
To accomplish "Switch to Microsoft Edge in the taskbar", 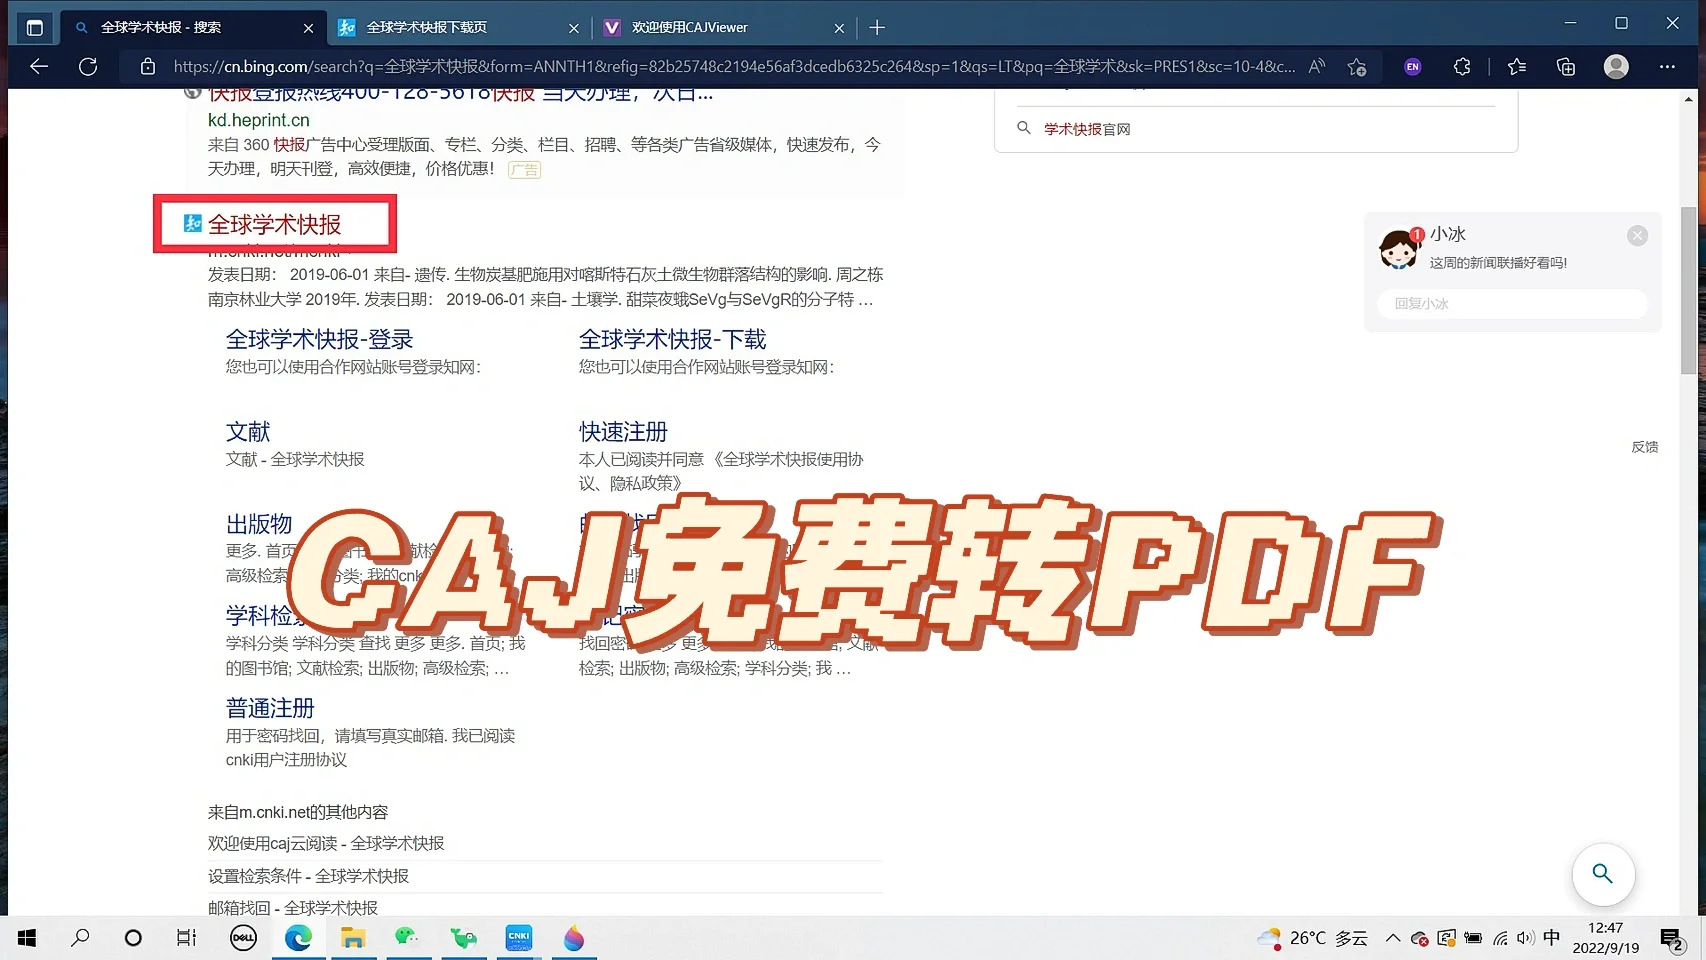I will coord(298,938).
